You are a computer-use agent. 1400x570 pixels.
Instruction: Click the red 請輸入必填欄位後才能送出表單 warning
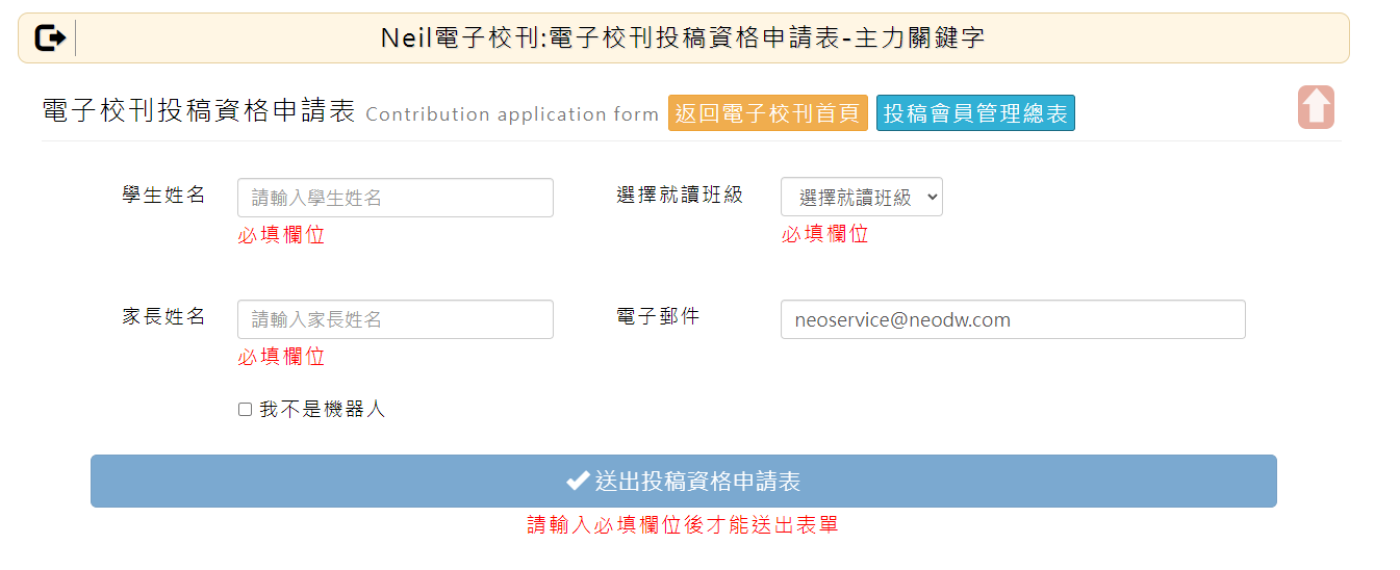pos(683,525)
